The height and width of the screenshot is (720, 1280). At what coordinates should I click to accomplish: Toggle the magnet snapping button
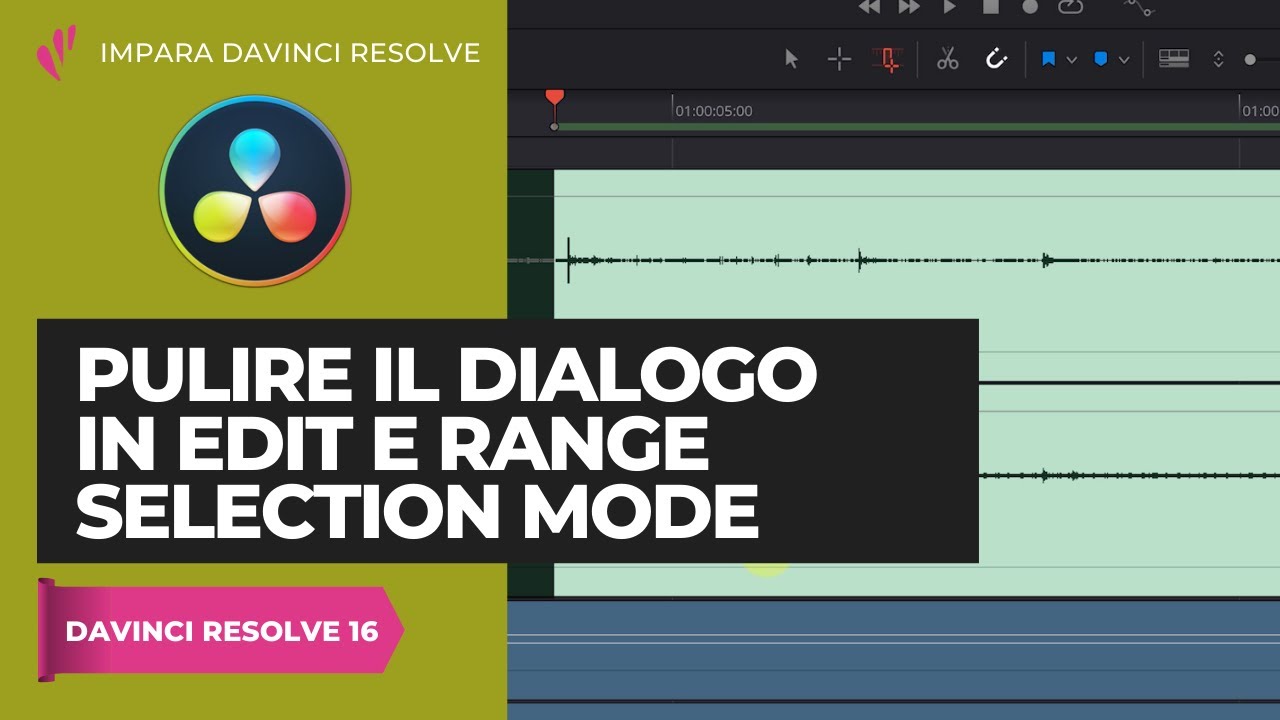coord(996,59)
